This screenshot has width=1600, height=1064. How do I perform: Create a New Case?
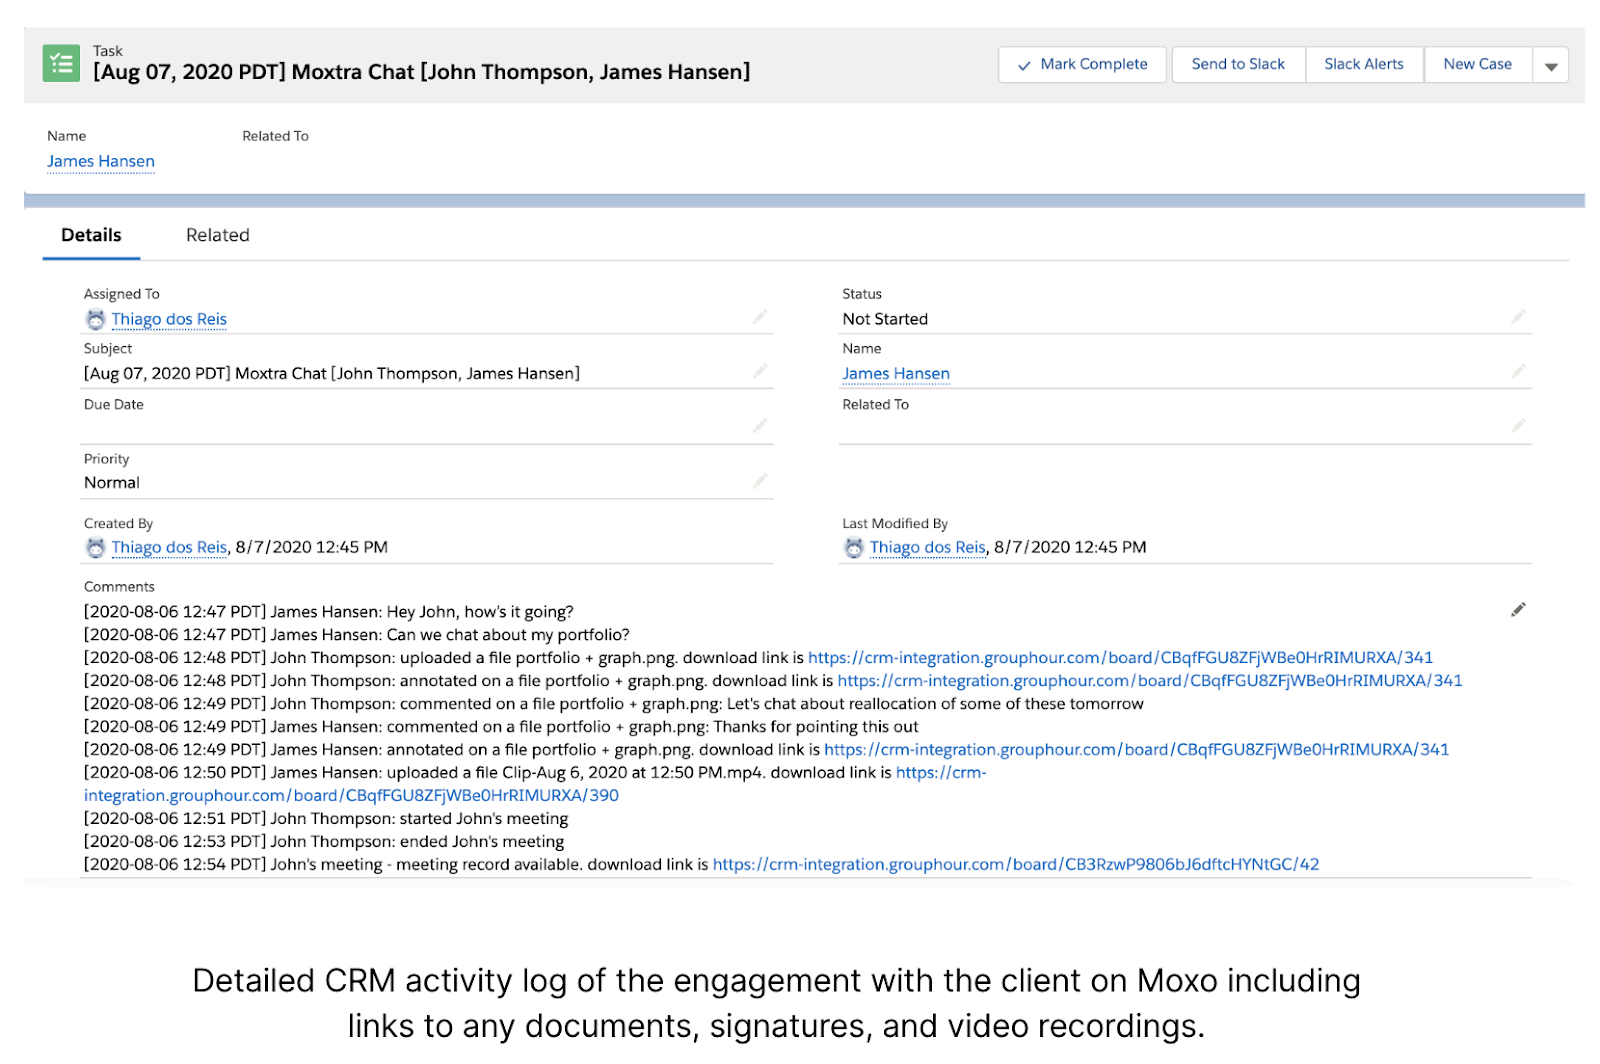pyautogui.click(x=1477, y=64)
